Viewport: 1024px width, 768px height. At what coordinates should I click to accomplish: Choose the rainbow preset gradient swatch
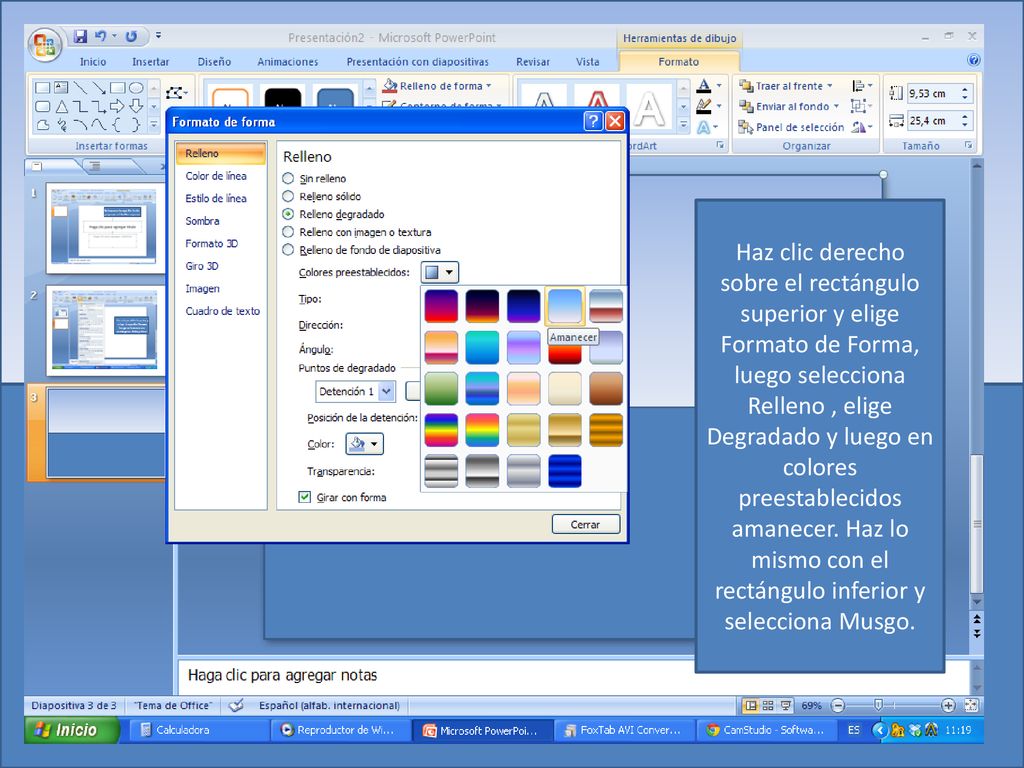pos(441,430)
